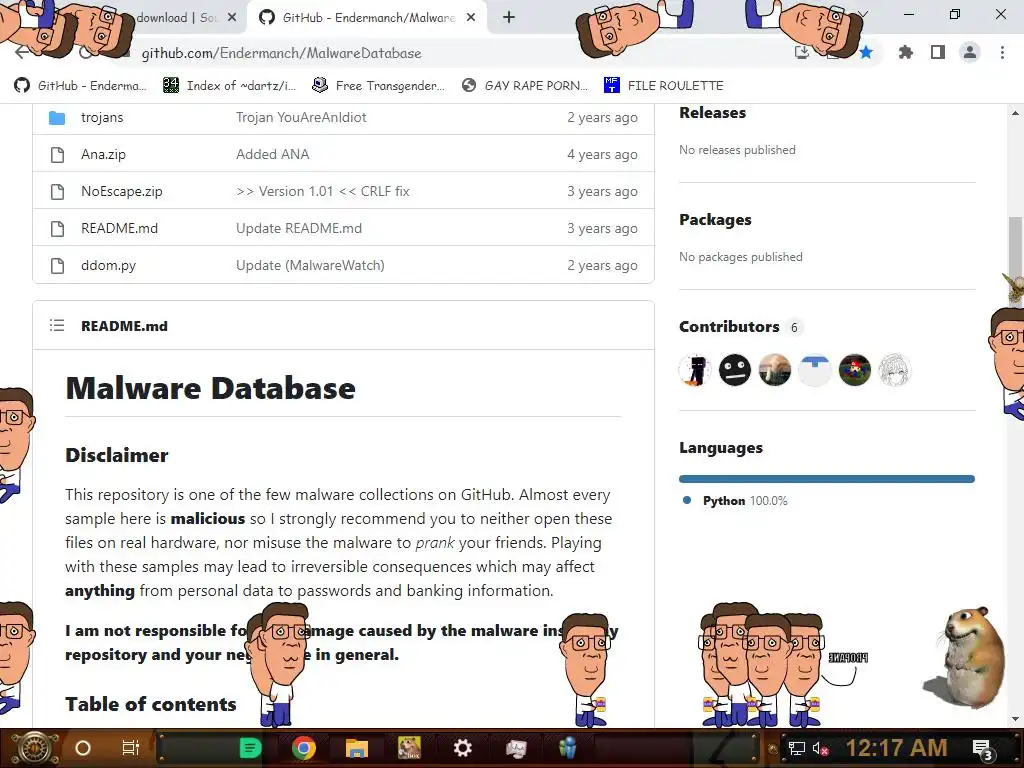Open the Releases section heading
The height and width of the screenshot is (768, 1024).
click(x=712, y=113)
